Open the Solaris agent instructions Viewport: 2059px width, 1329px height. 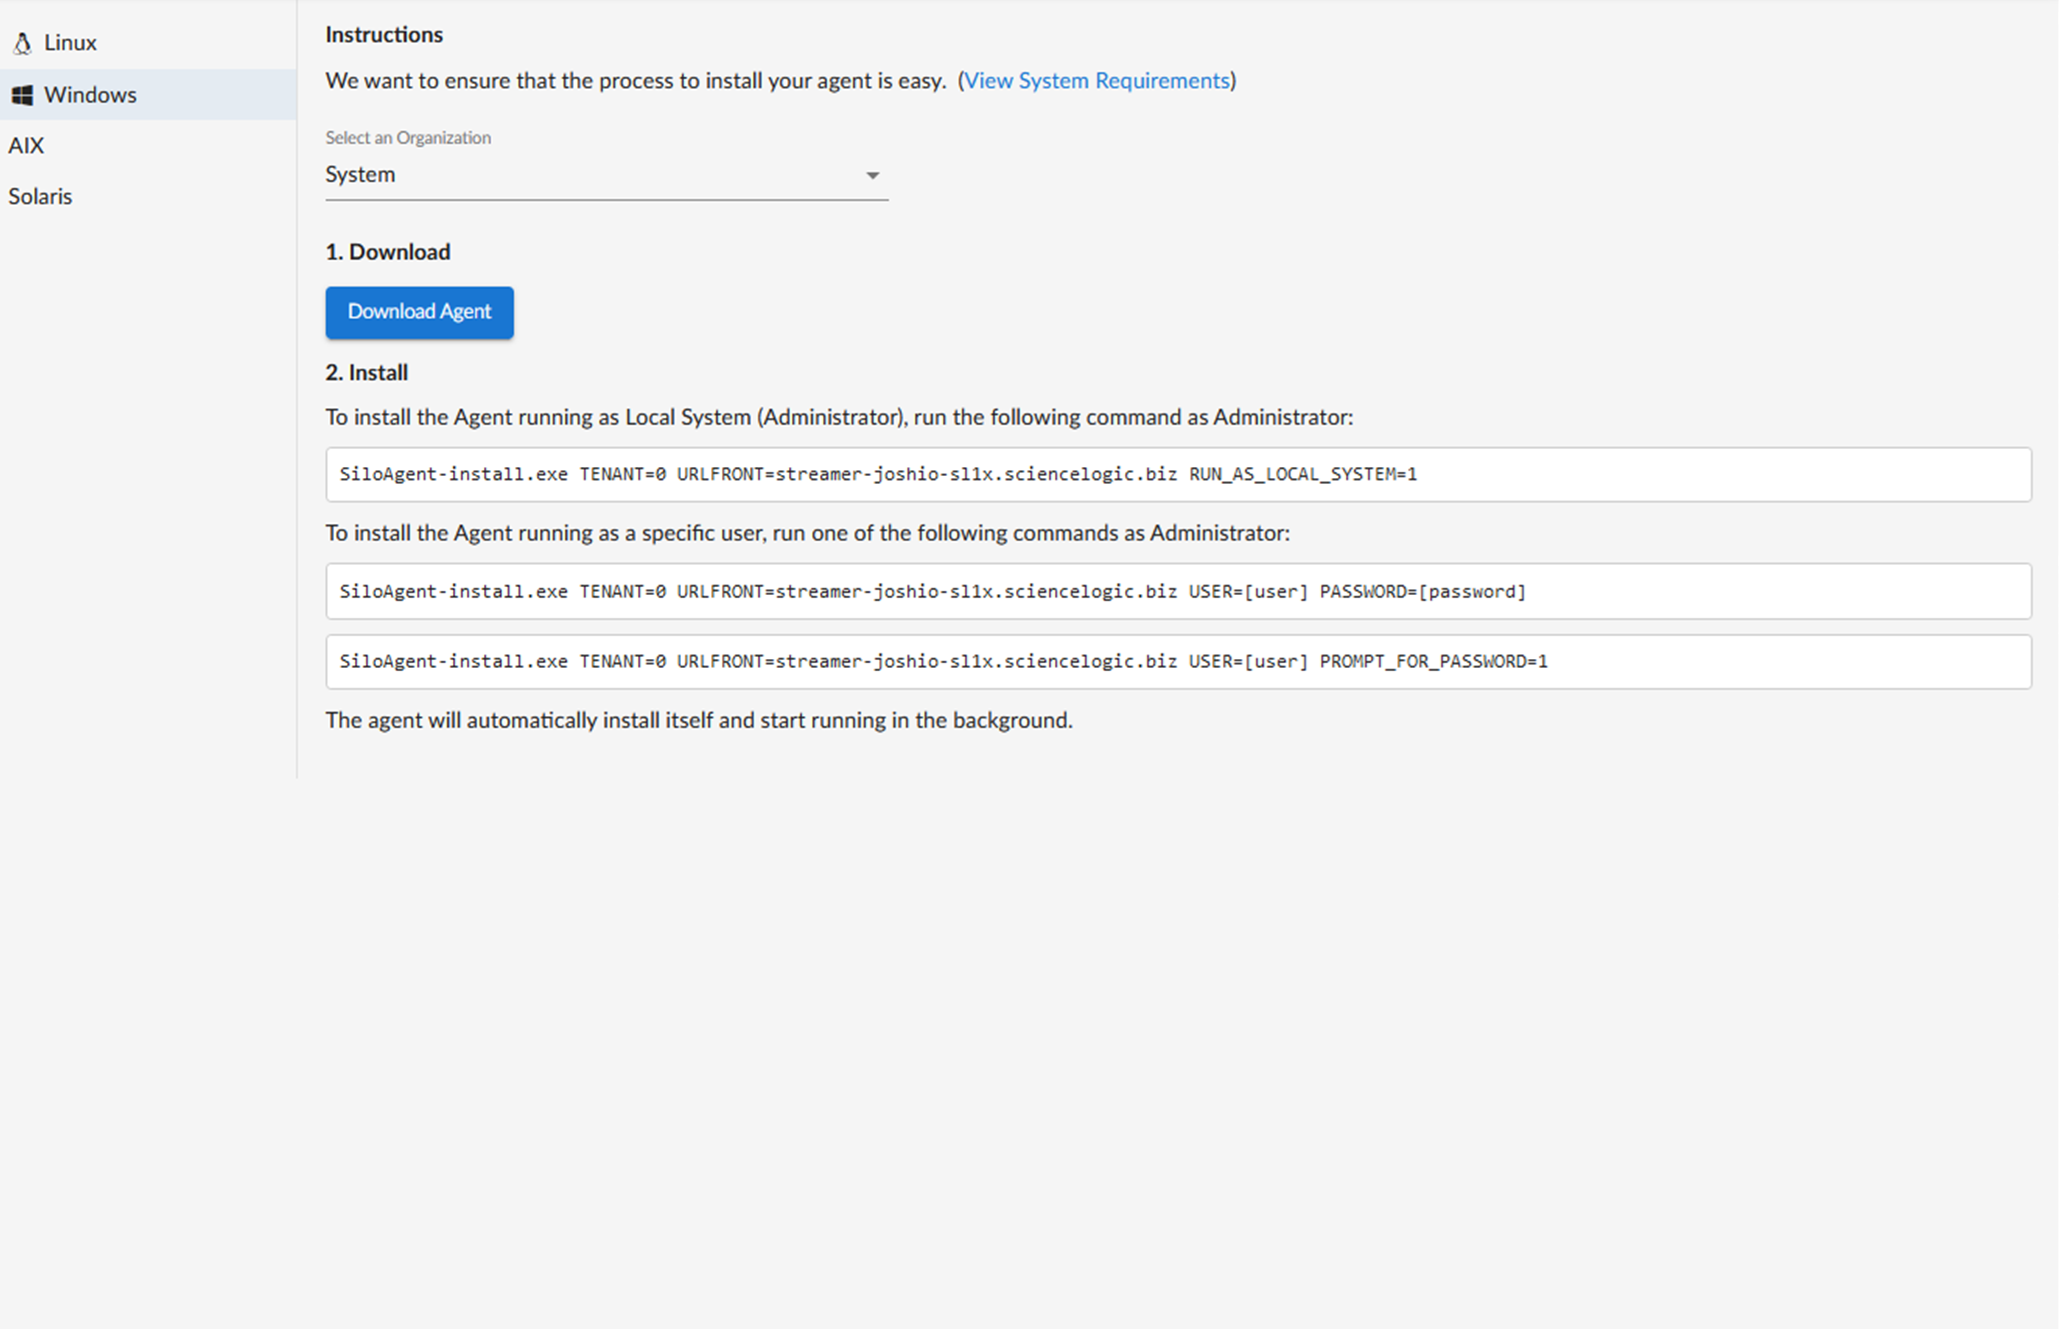41,197
